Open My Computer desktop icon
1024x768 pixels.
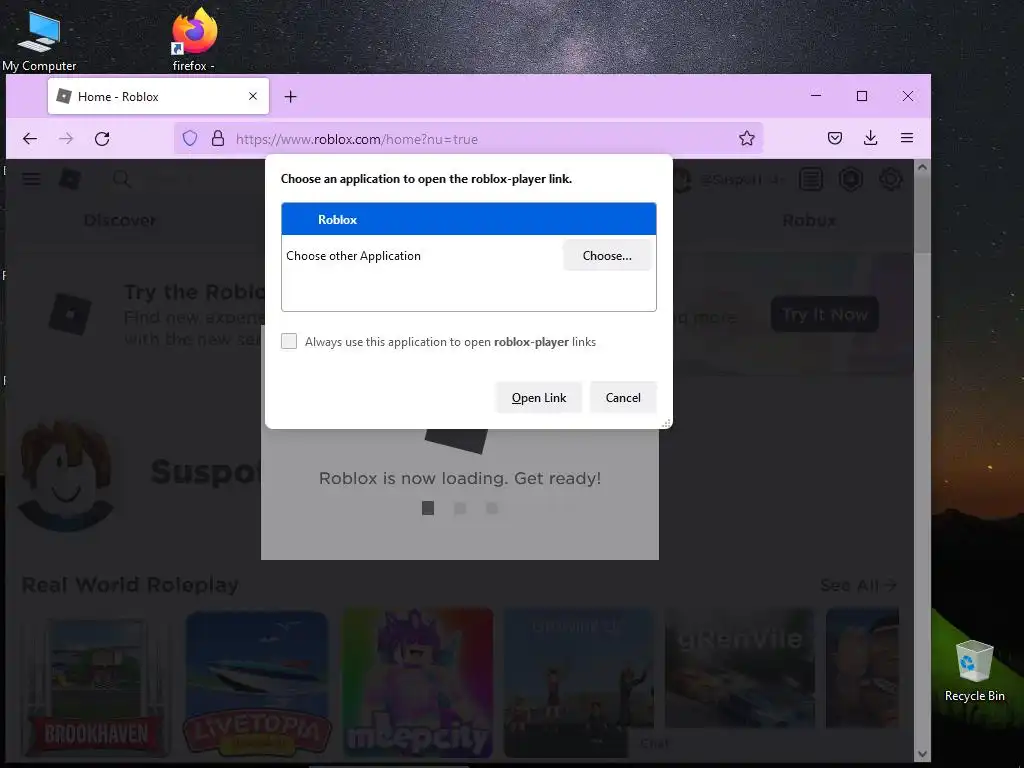39,39
